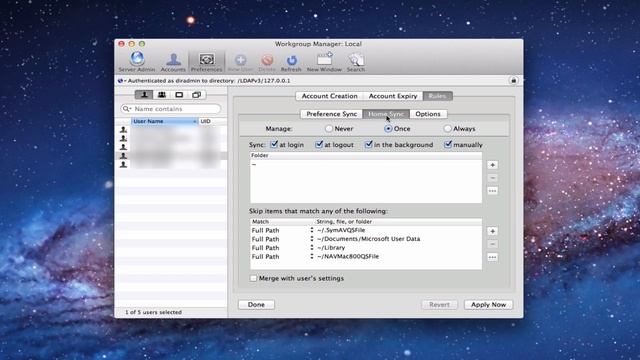Select the Preferences toolbar icon
This screenshot has height=360, width=640.
point(207,62)
